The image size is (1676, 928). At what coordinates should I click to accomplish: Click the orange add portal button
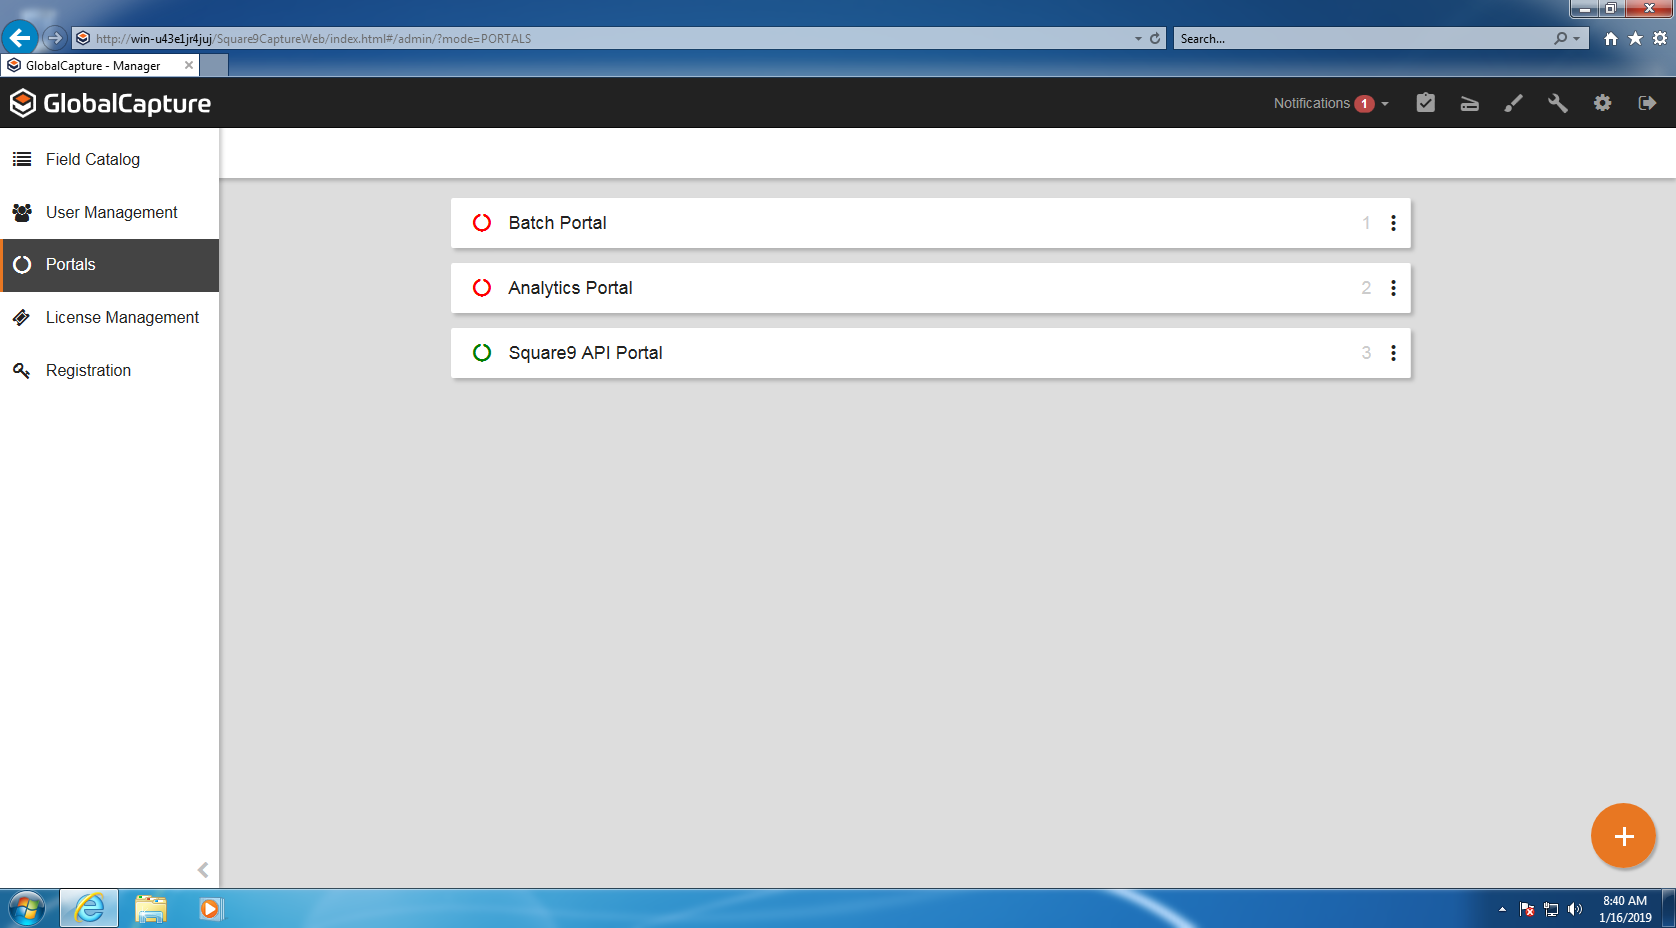click(x=1623, y=836)
